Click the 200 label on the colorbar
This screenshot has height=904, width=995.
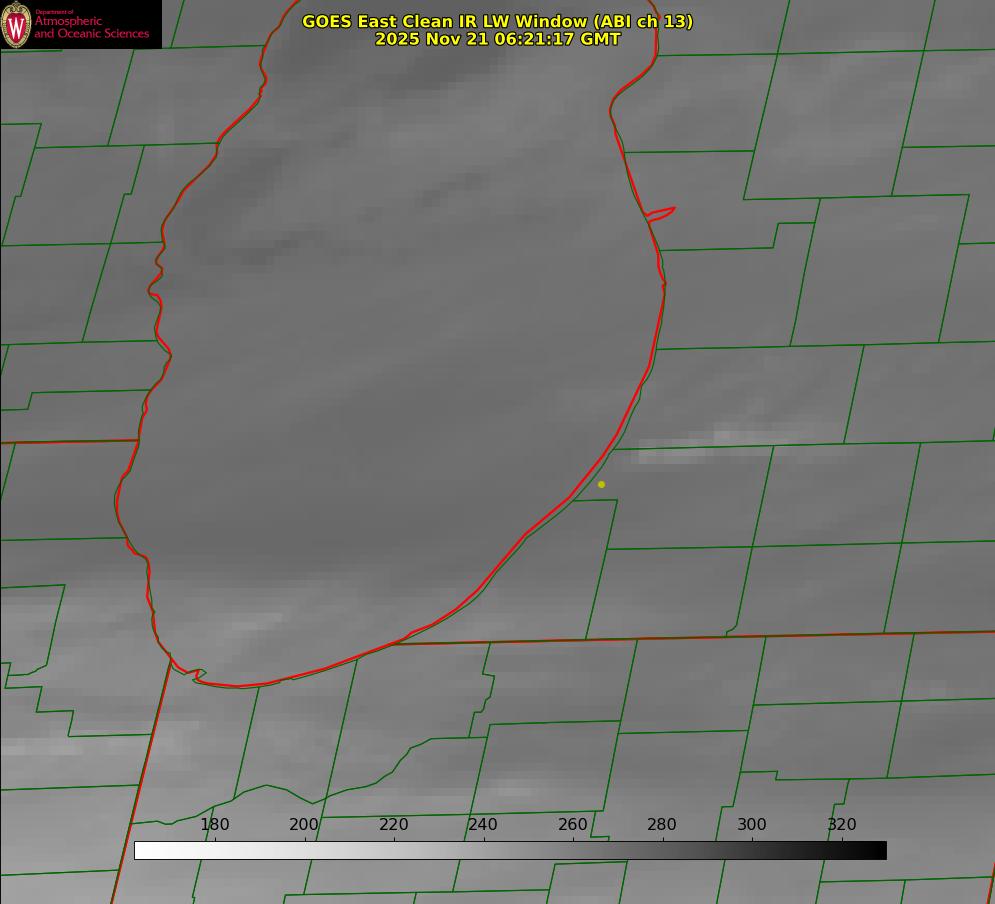pos(304,825)
